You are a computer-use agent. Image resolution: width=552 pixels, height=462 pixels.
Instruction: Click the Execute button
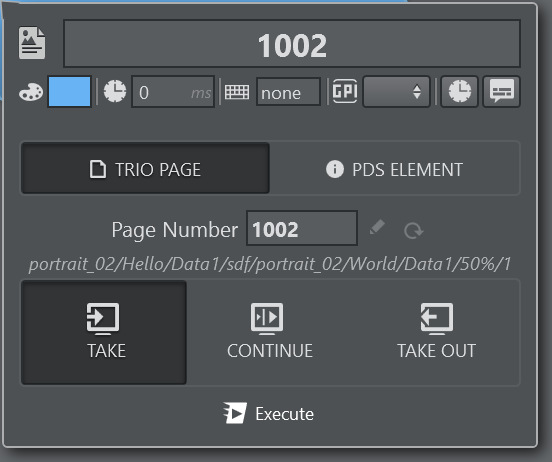point(269,413)
